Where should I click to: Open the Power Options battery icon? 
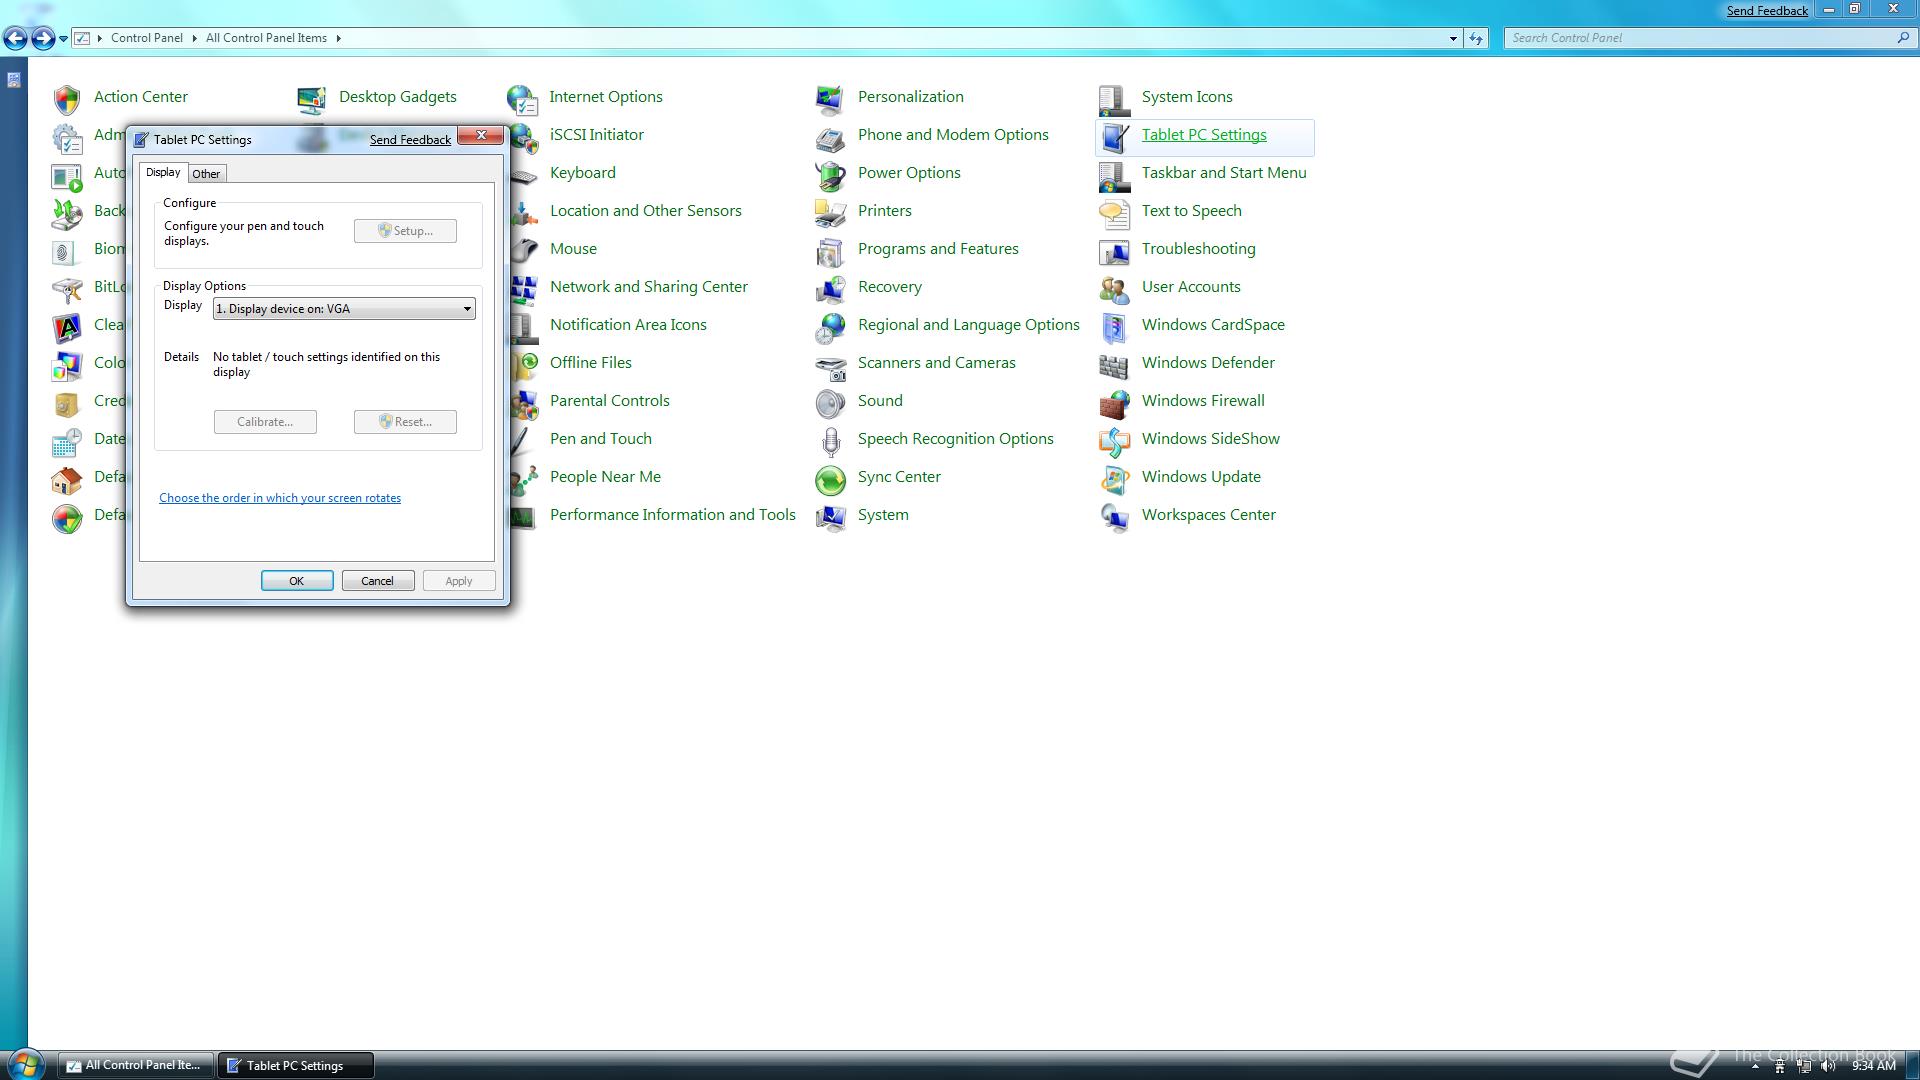tap(830, 175)
